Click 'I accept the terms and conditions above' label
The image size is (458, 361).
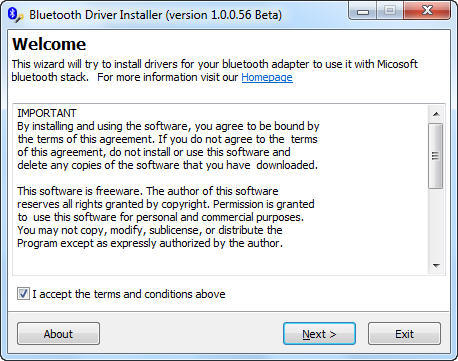(x=129, y=294)
